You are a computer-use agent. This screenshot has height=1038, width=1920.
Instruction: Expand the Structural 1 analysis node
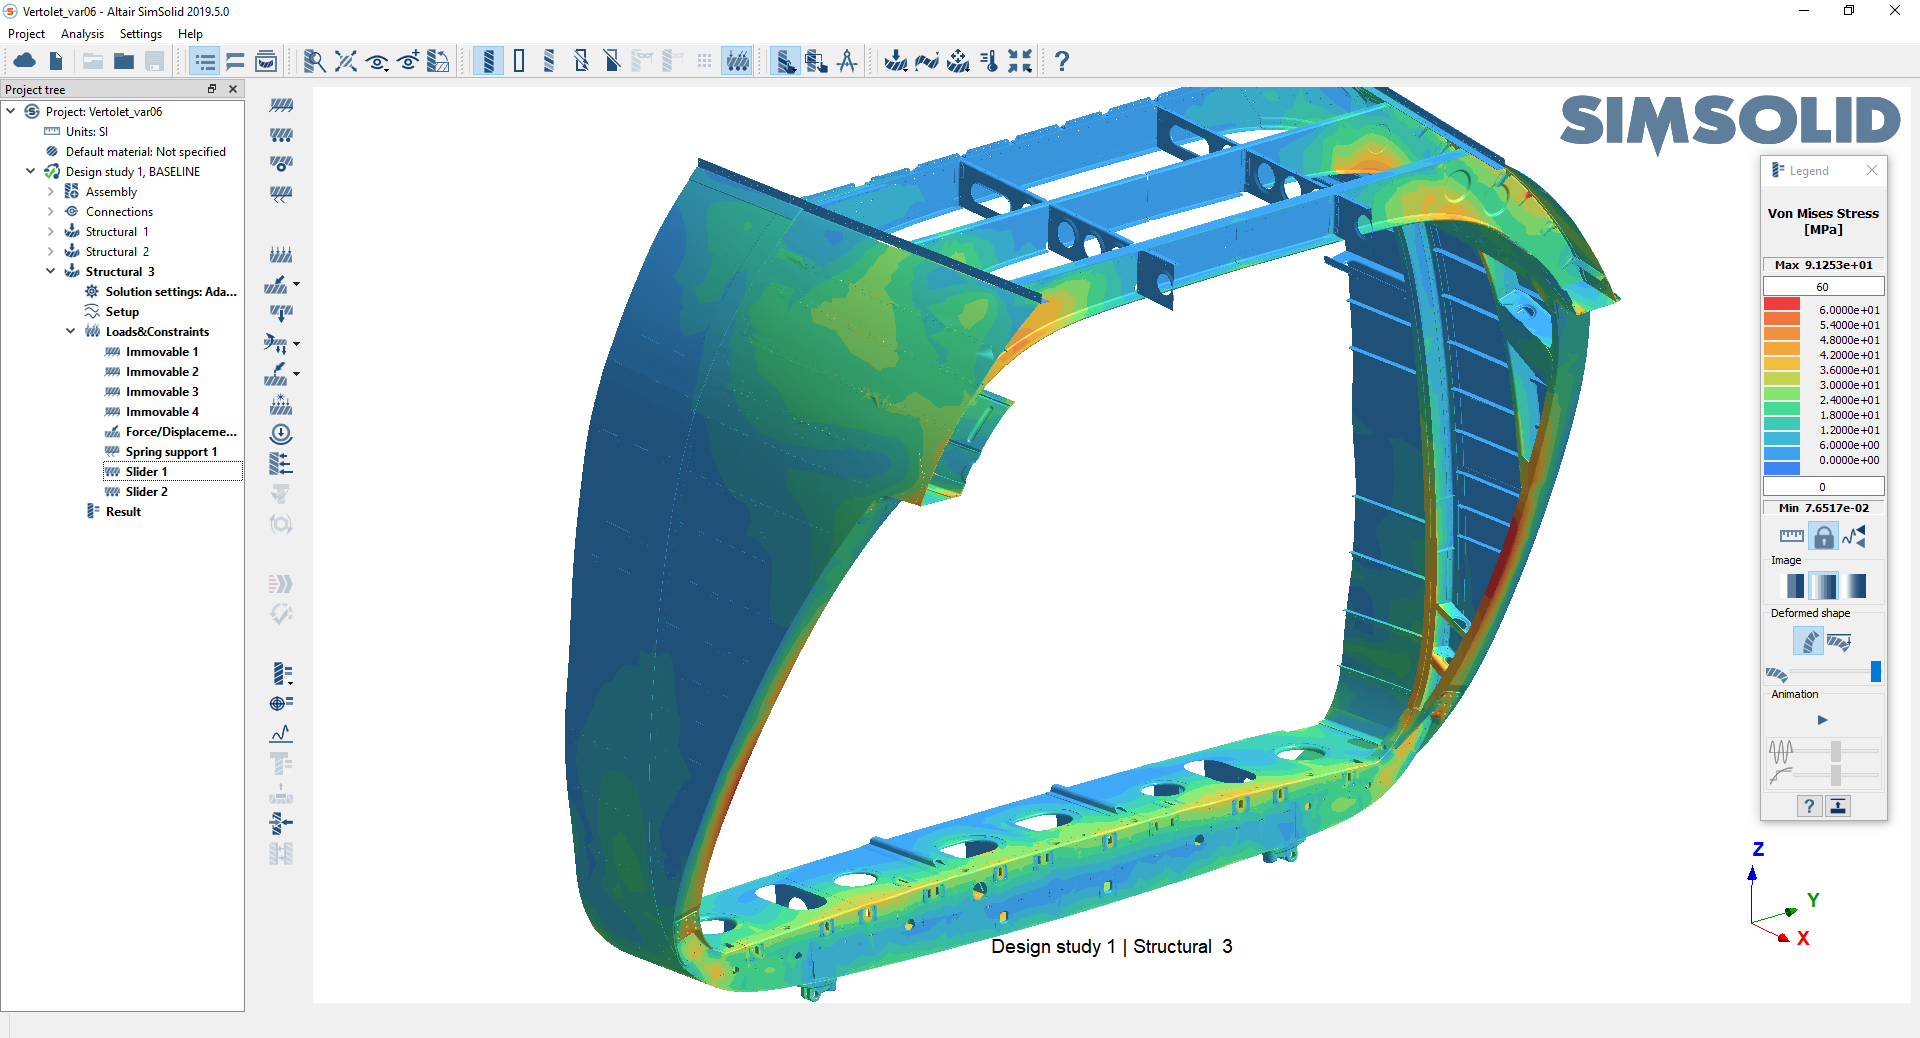pos(51,232)
